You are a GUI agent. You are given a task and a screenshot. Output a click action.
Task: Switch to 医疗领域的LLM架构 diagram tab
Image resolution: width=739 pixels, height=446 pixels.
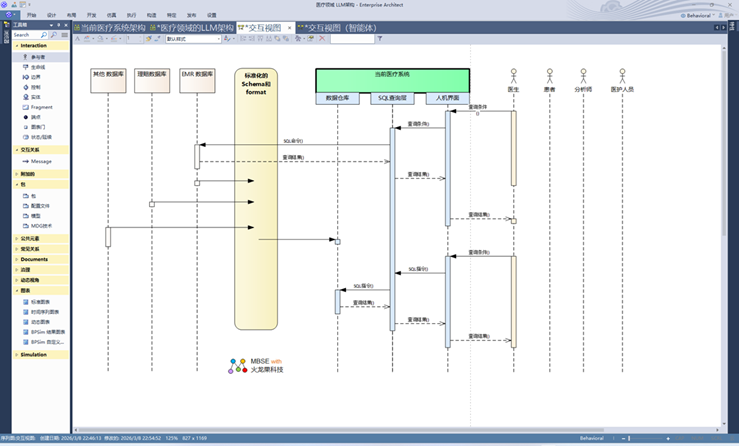click(x=192, y=27)
